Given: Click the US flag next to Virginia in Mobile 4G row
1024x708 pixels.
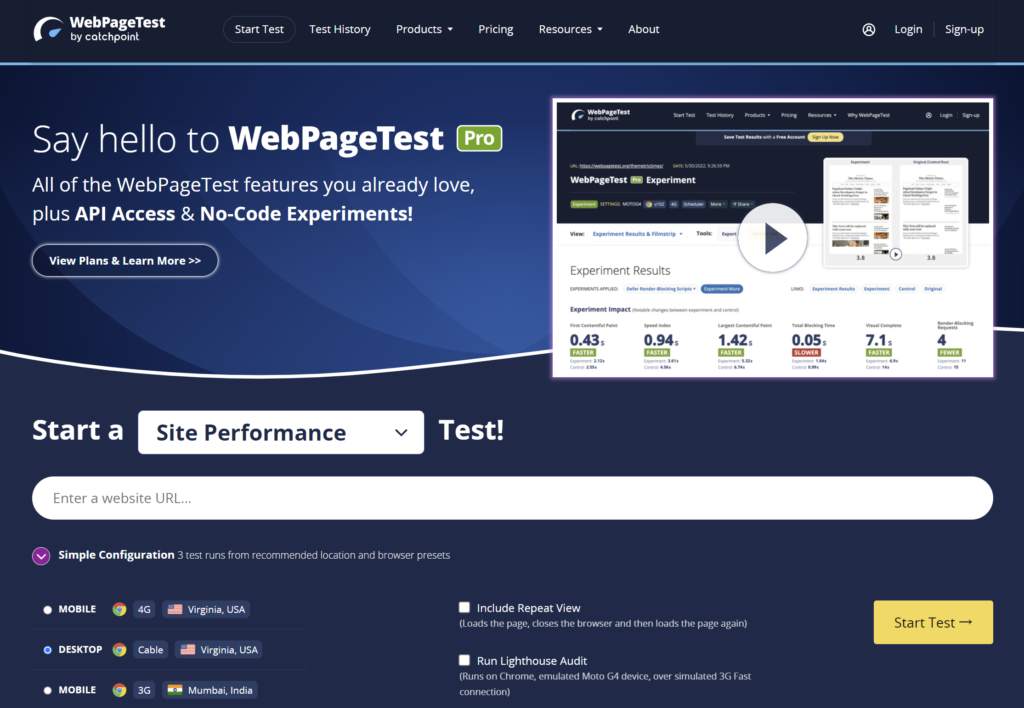Looking at the screenshot, I should pyautogui.click(x=175, y=609).
